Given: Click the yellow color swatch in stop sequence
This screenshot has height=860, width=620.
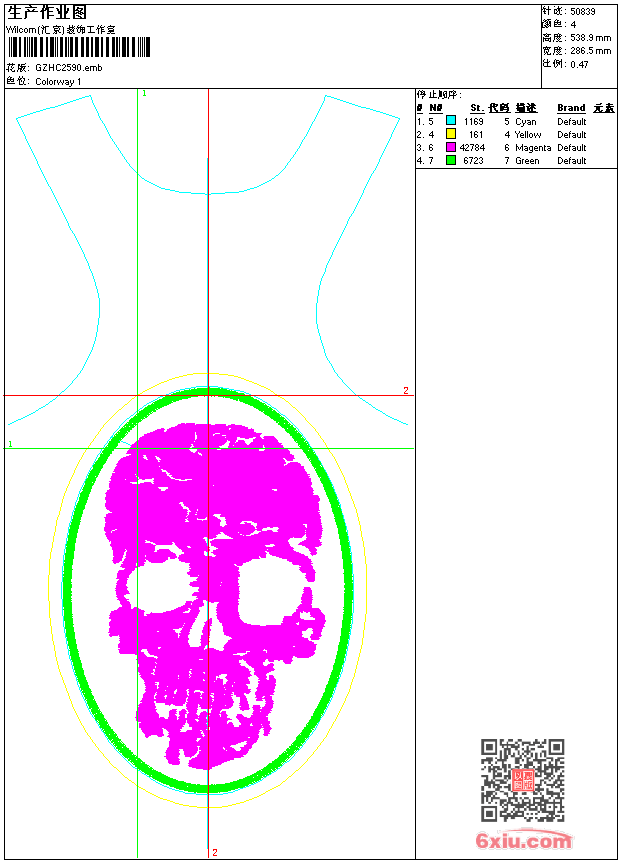Looking at the screenshot, I should click(x=451, y=134).
